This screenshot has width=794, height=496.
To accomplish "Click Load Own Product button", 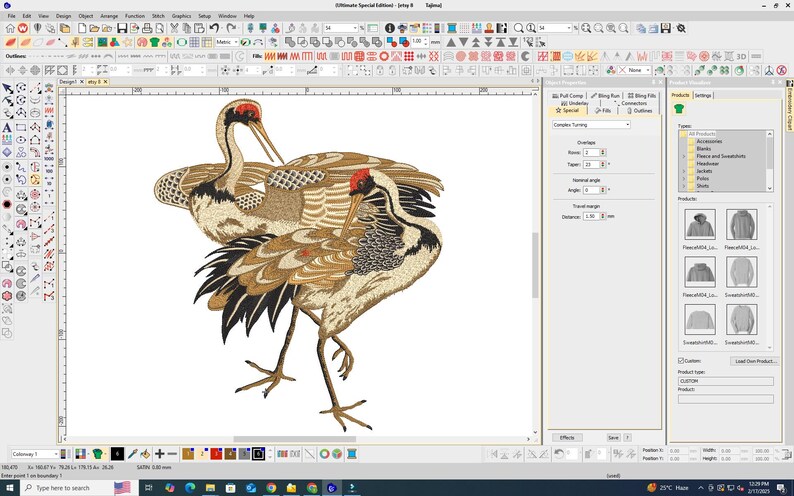I will pos(755,361).
